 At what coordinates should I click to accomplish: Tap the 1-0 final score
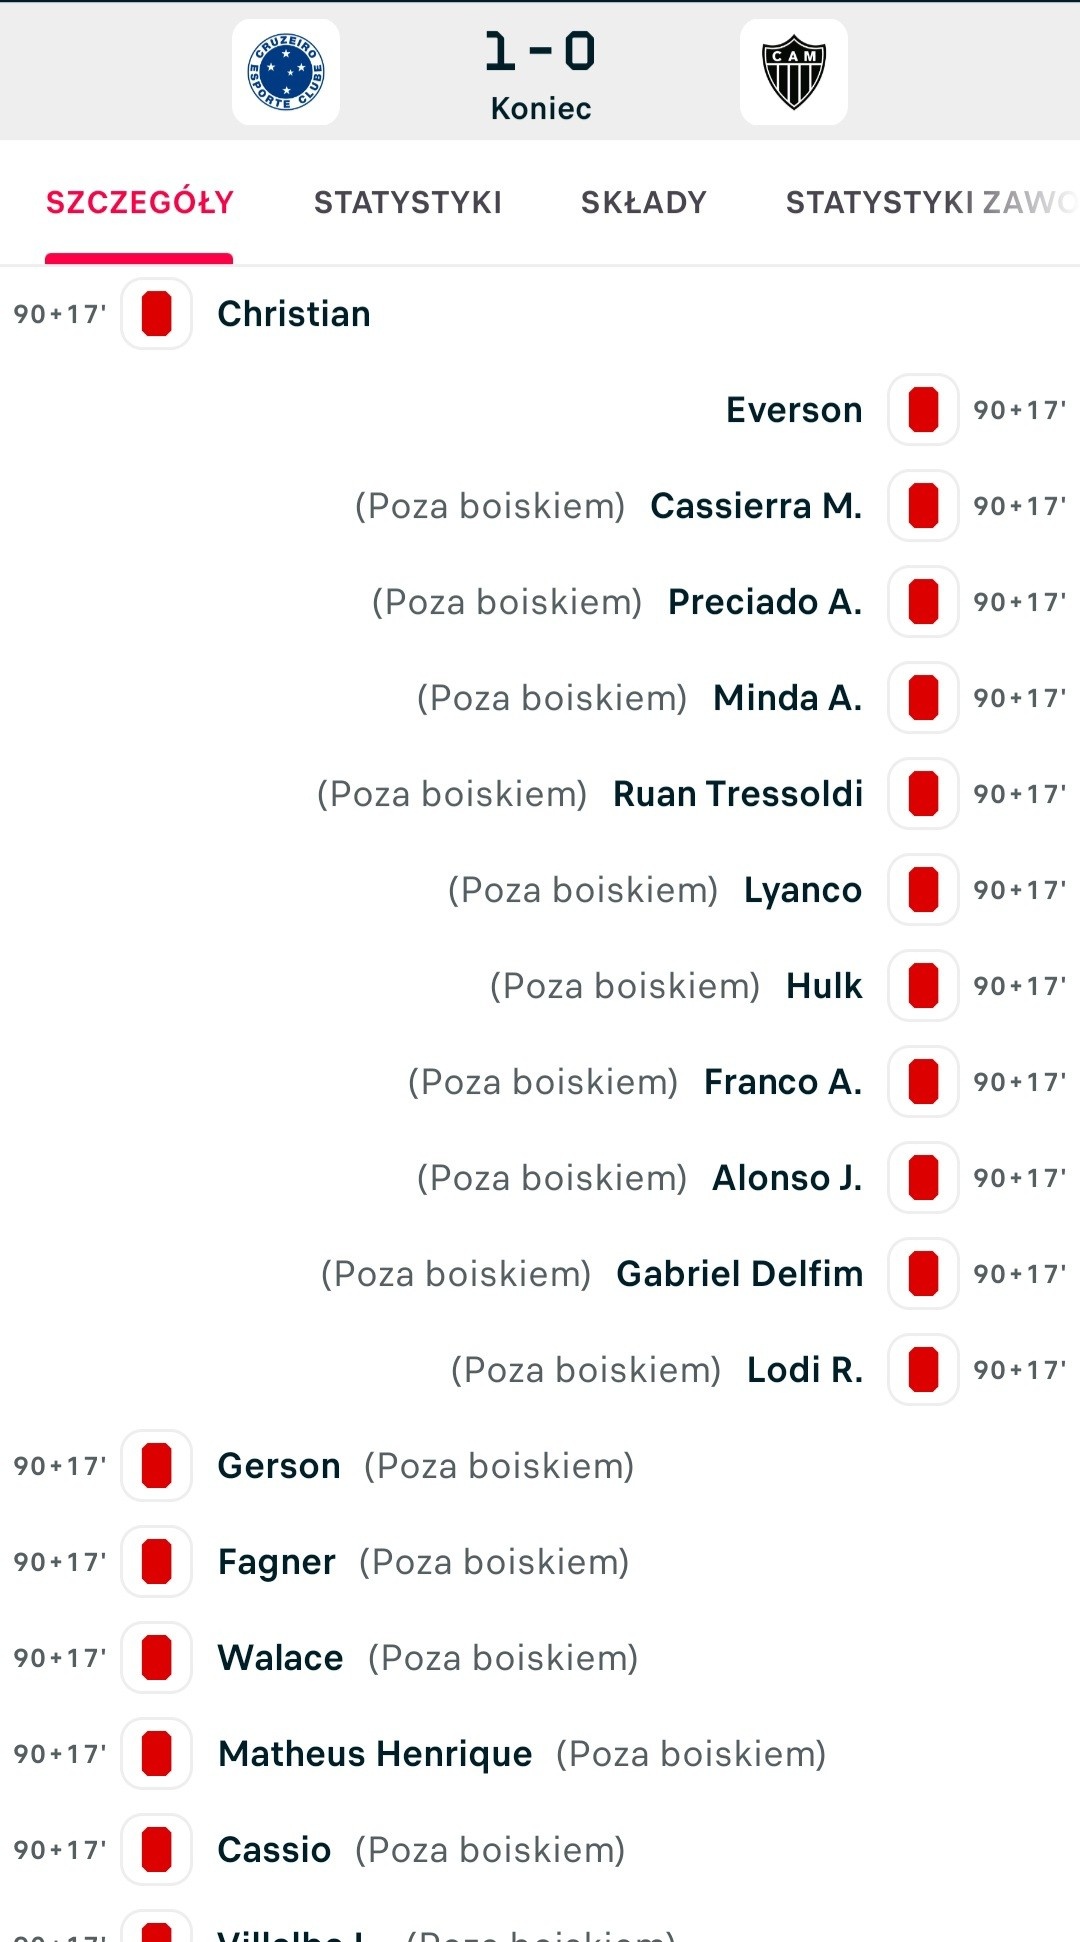[540, 52]
